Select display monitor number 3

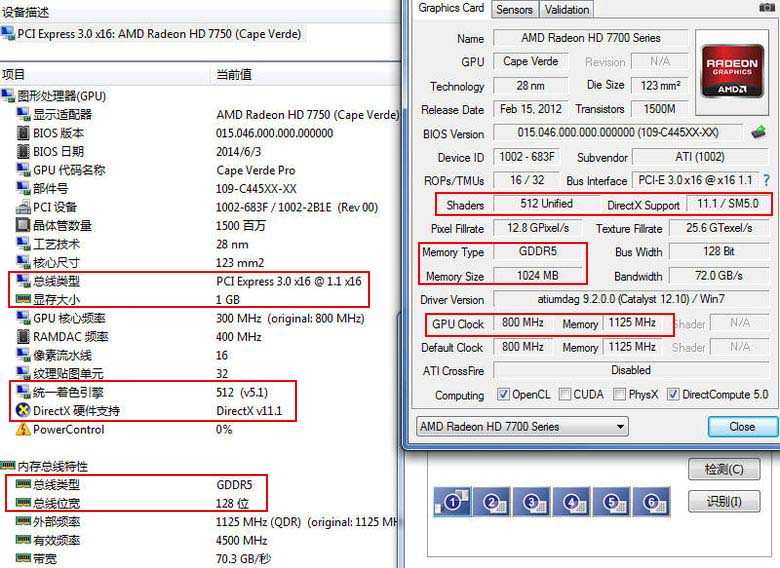click(532, 502)
